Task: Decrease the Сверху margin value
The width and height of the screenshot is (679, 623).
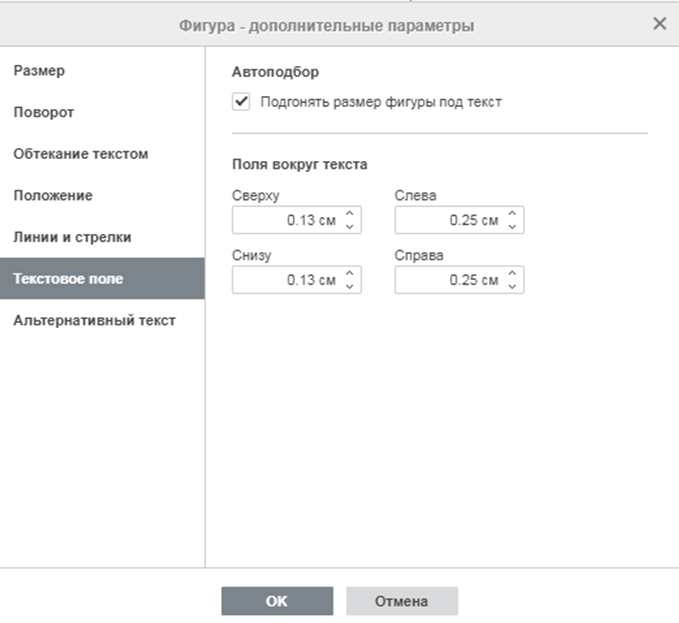Action: [x=350, y=226]
